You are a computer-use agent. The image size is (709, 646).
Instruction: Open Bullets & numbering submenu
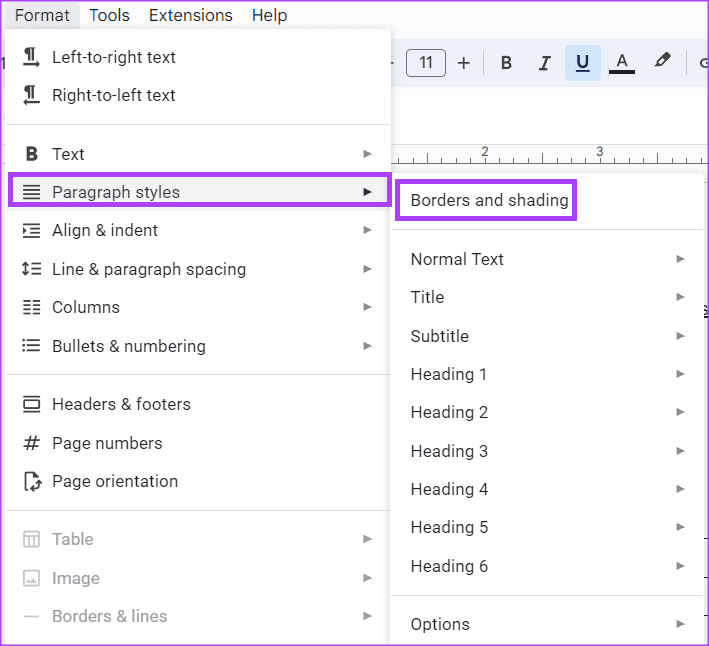(198, 346)
